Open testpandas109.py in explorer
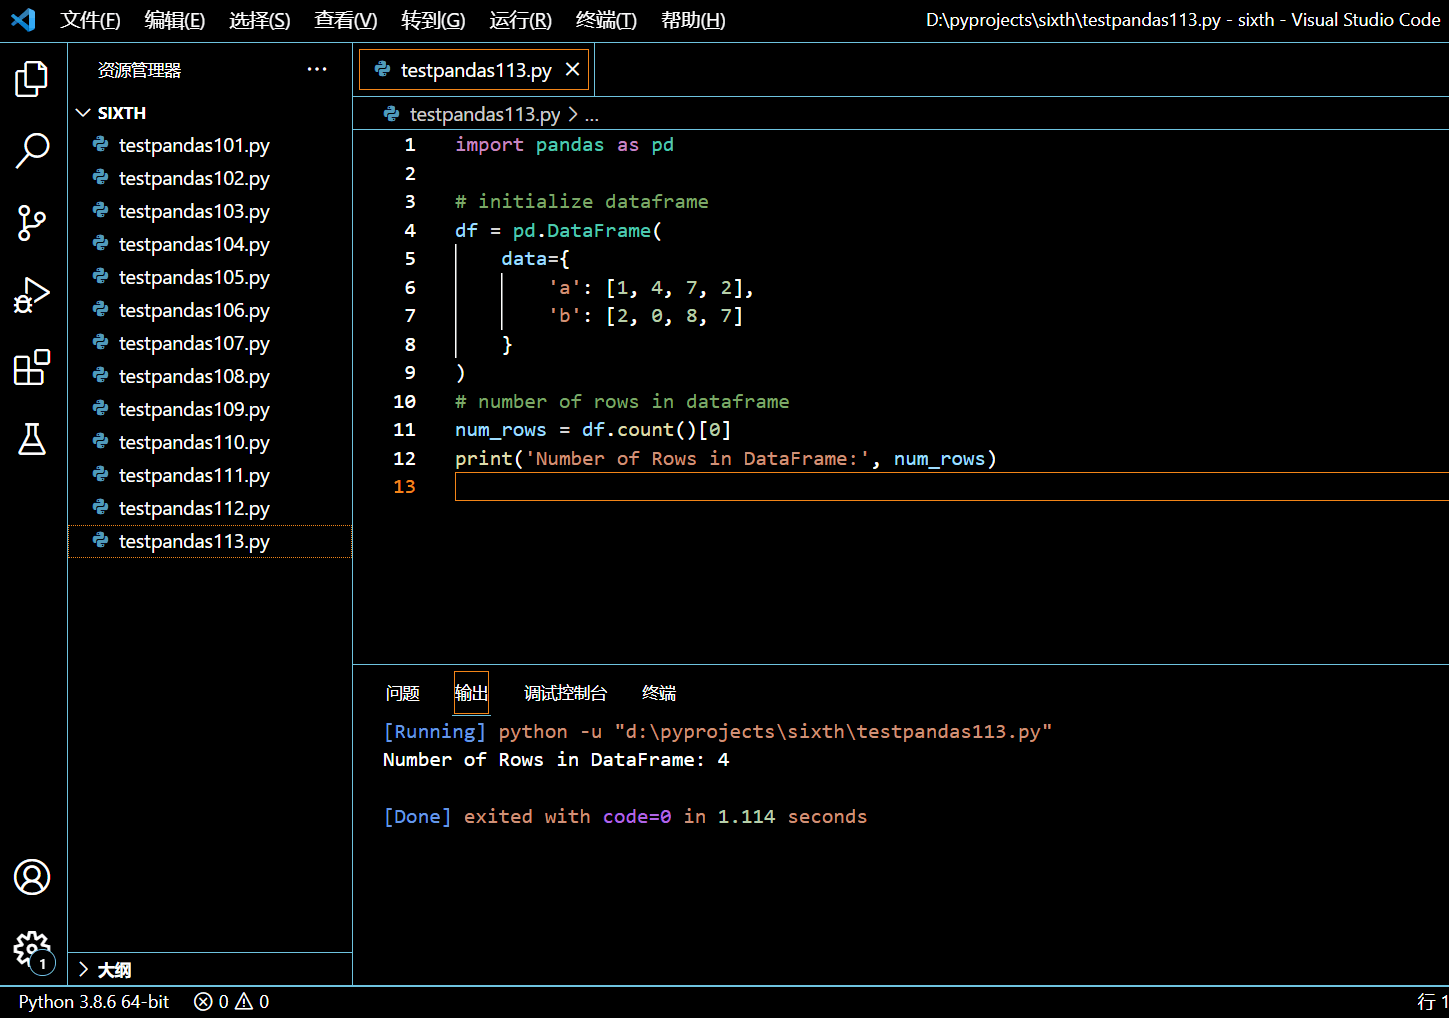This screenshot has width=1449, height=1018. click(x=210, y=409)
